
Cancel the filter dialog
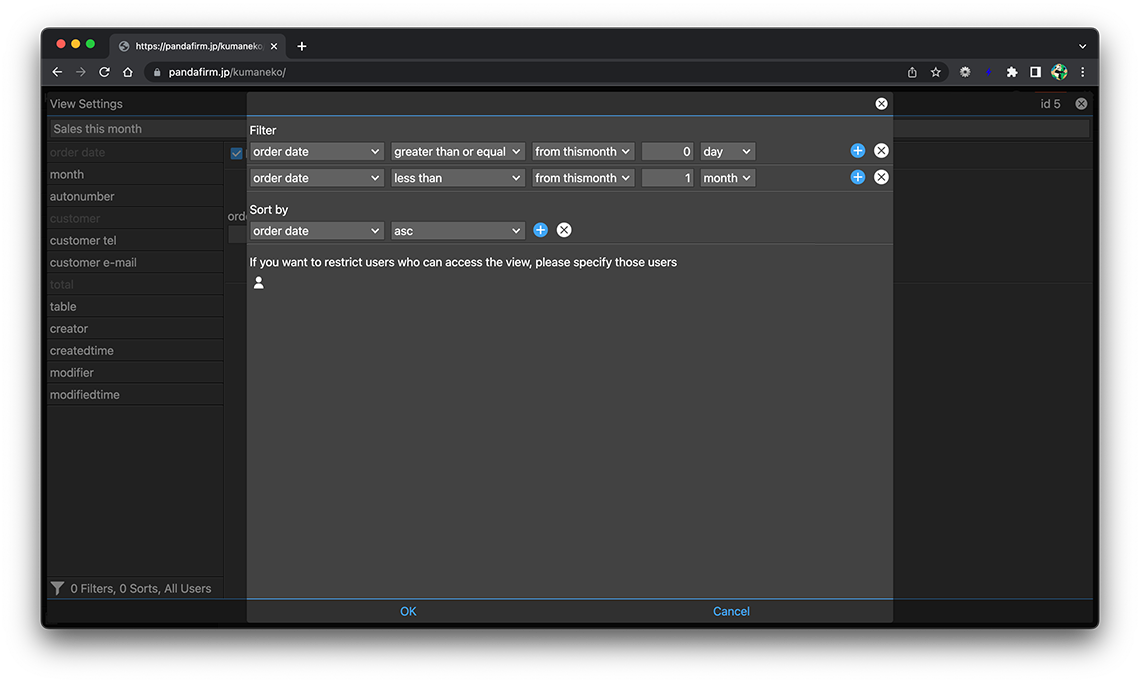tap(731, 611)
